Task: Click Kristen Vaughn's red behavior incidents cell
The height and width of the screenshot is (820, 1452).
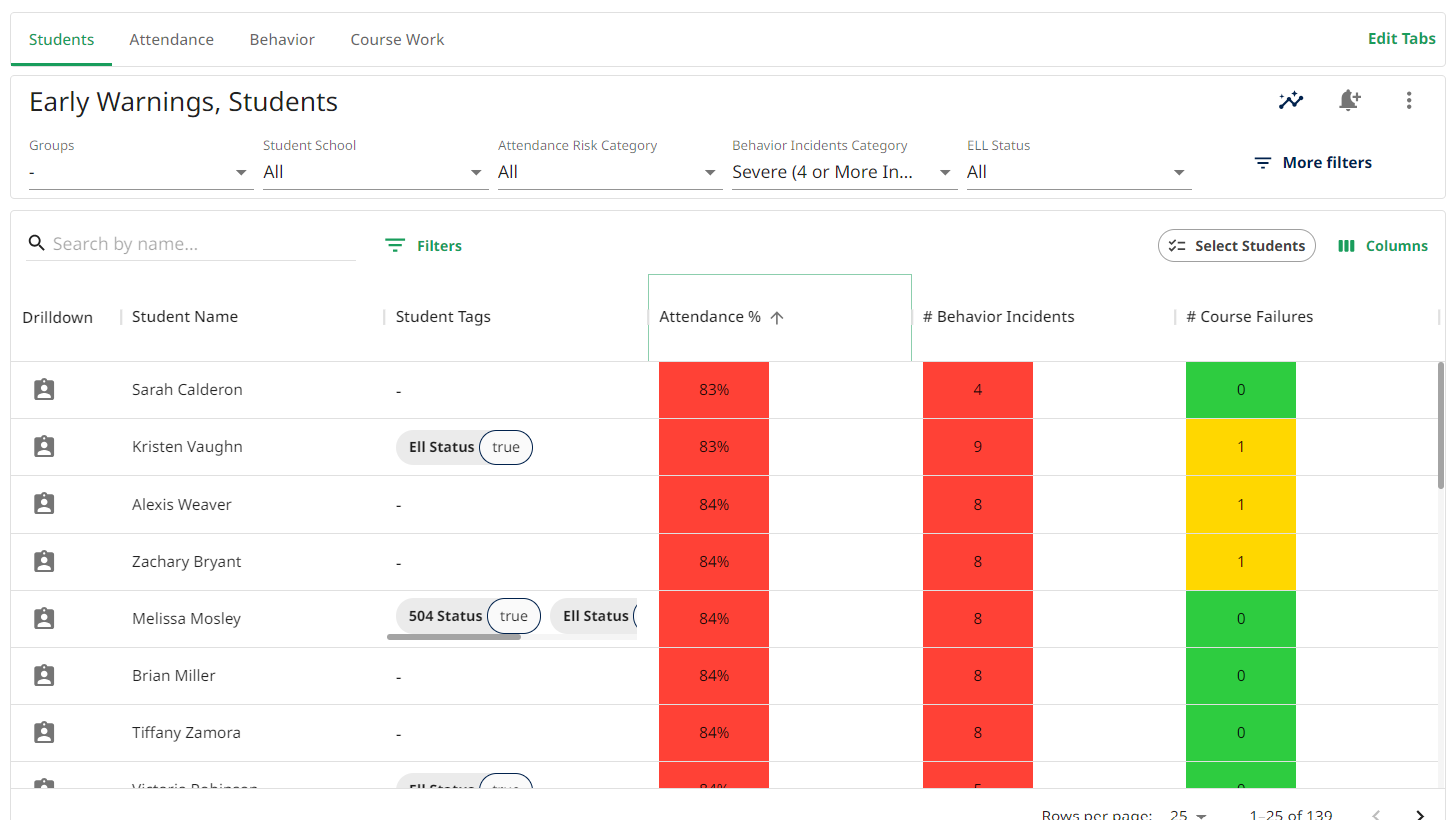Action: [x=977, y=447]
